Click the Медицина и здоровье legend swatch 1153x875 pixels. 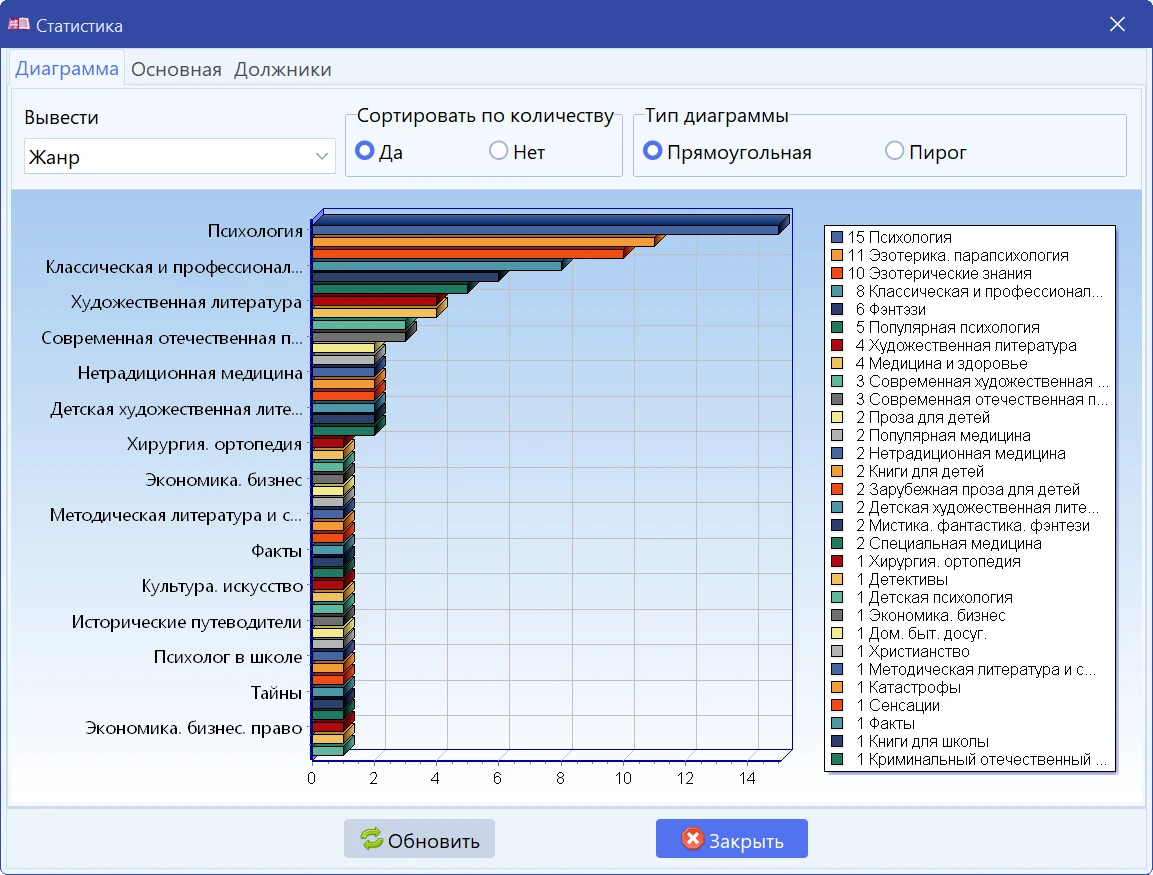click(837, 363)
